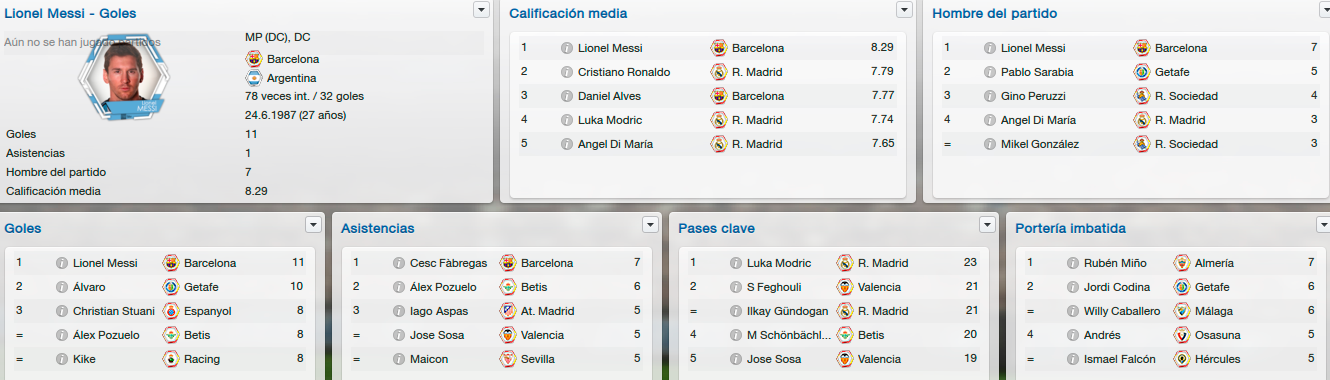Open dropdown arrow of Asistencias panel
The width and height of the screenshot is (1330, 380).
tap(651, 224)
